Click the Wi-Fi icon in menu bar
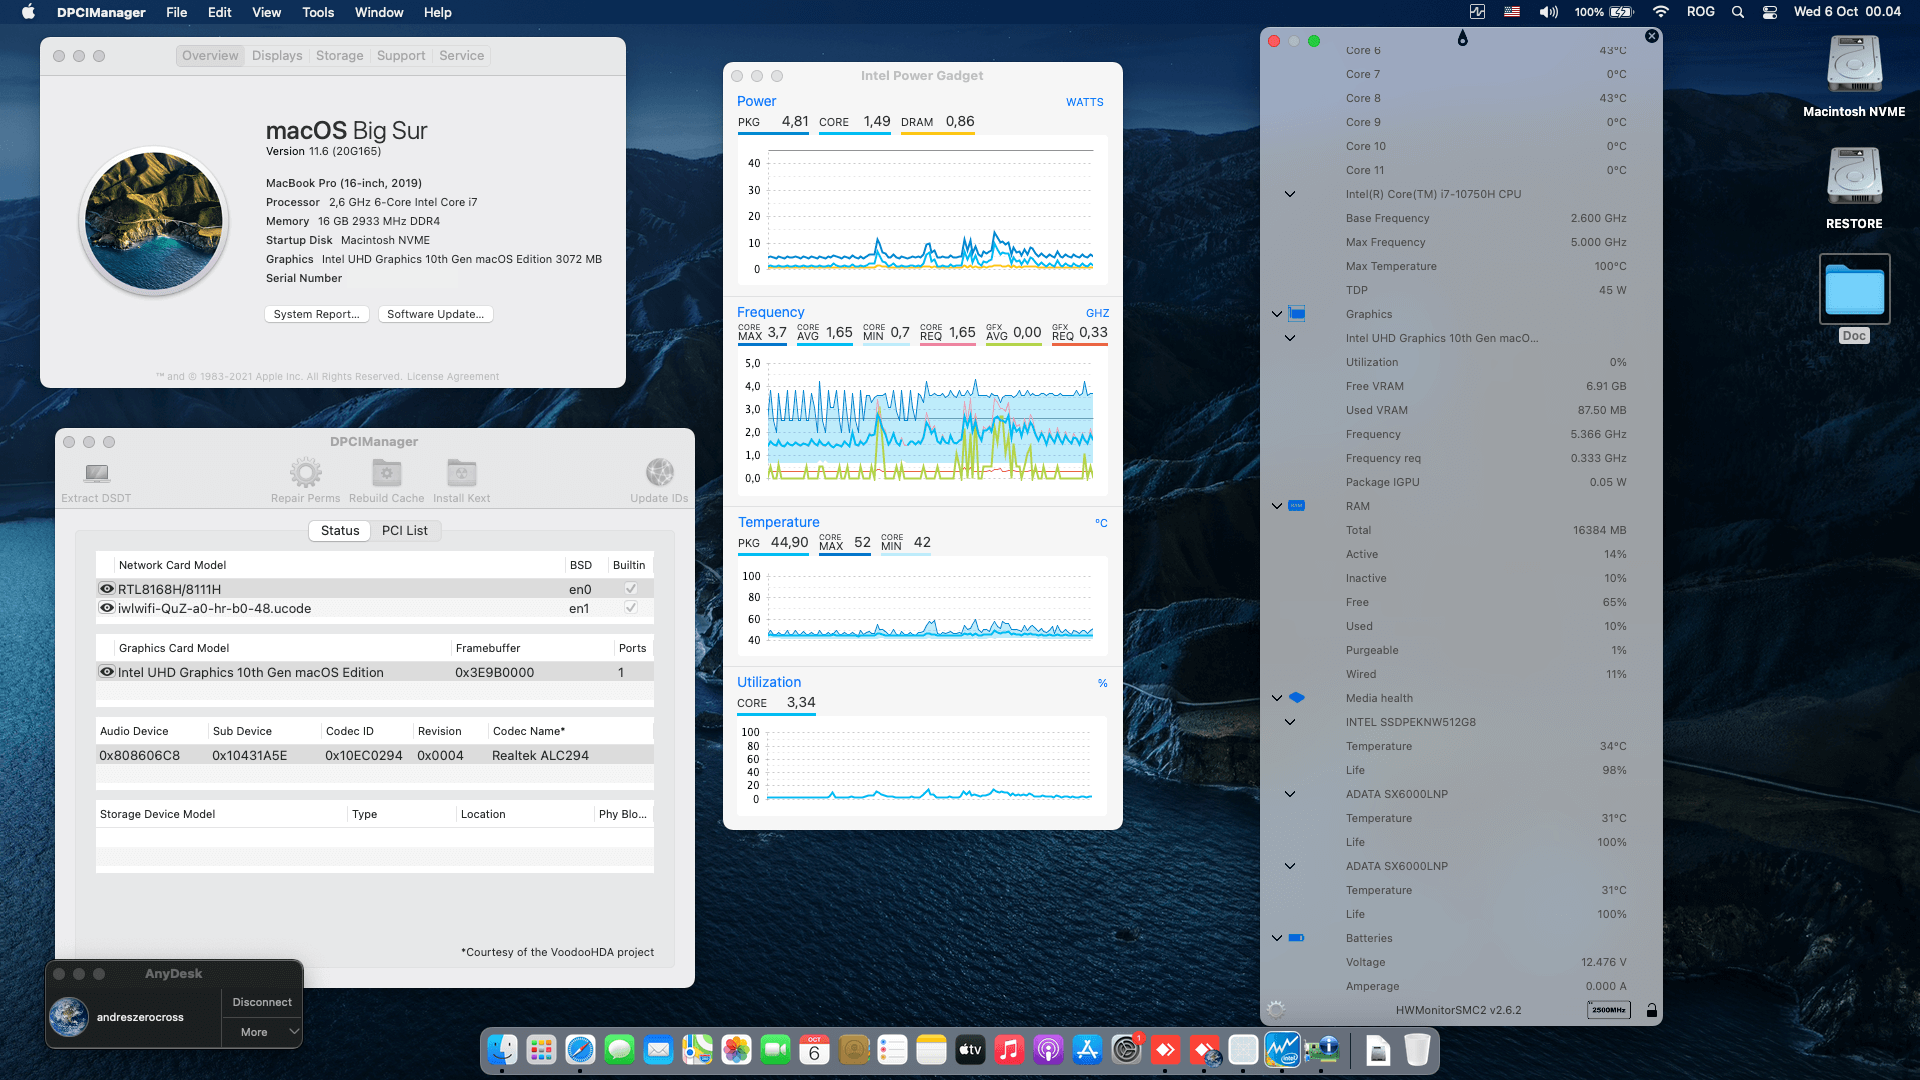The width and height of the screenshot is (1920, 1080). coord(1661,12)
